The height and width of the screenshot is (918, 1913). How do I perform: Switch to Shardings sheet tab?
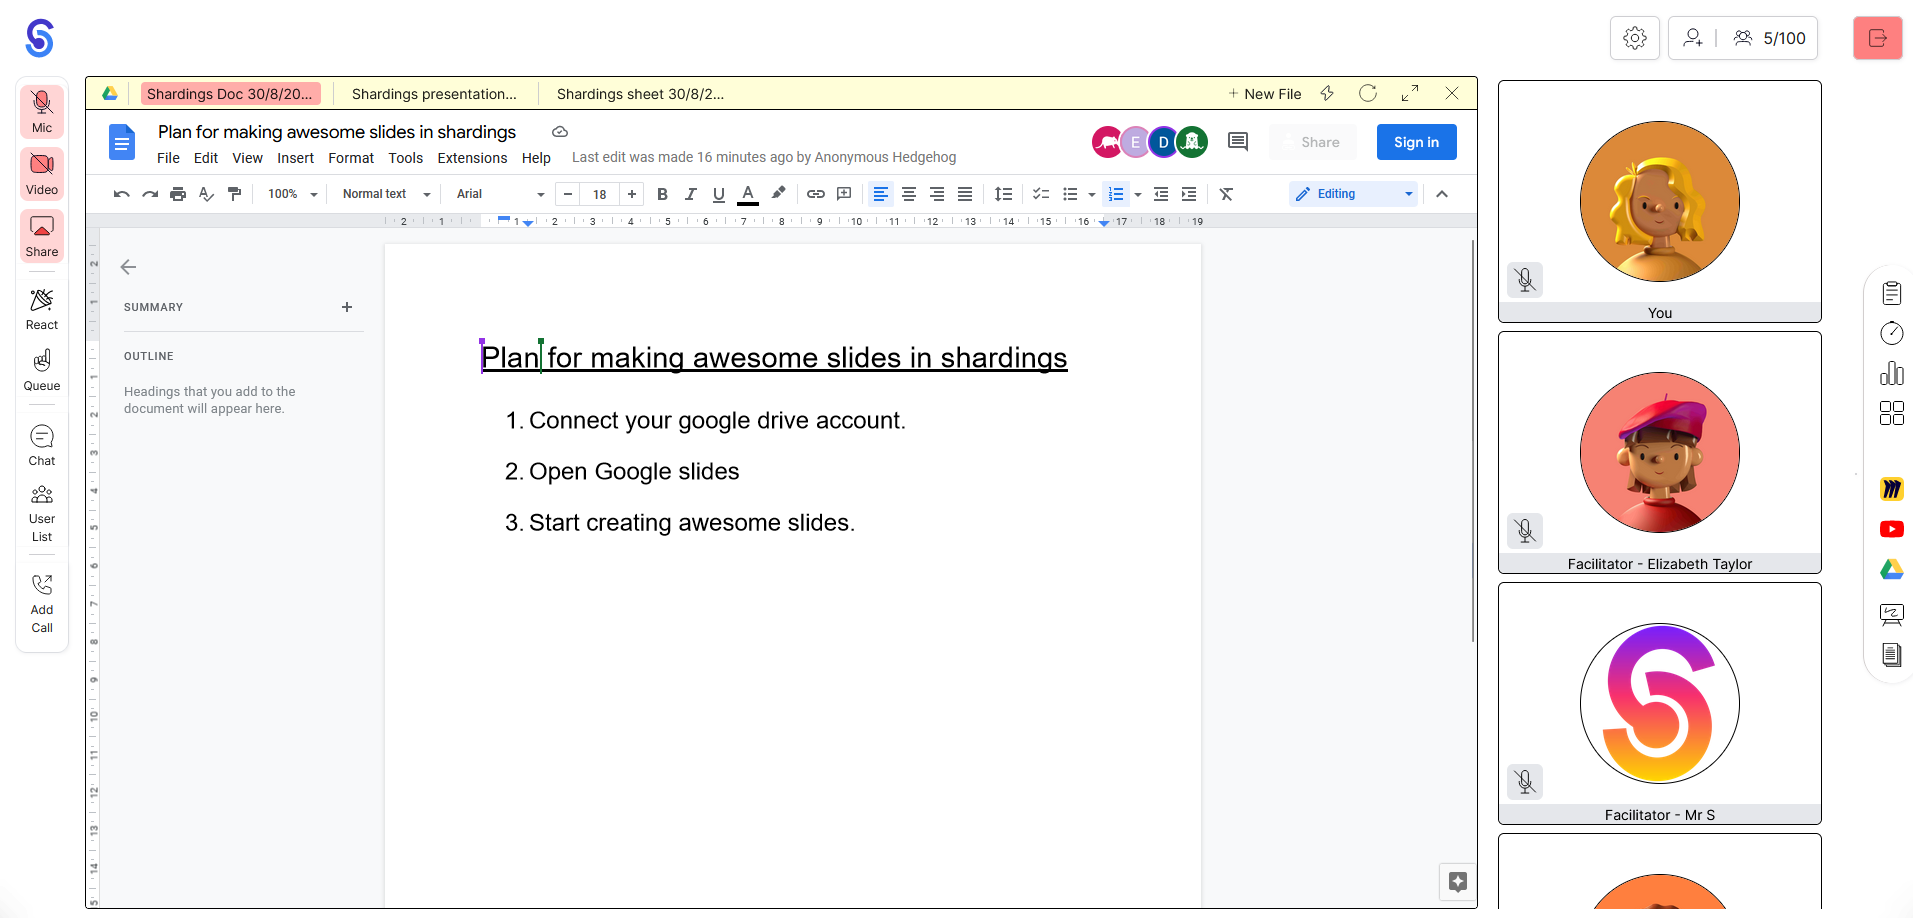[x=640, y=94]
